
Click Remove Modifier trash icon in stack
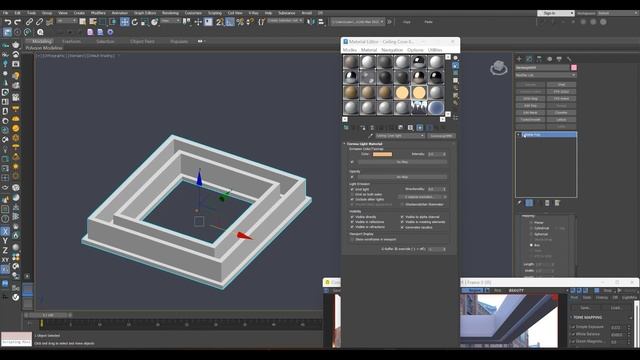(x=547, y=203)
